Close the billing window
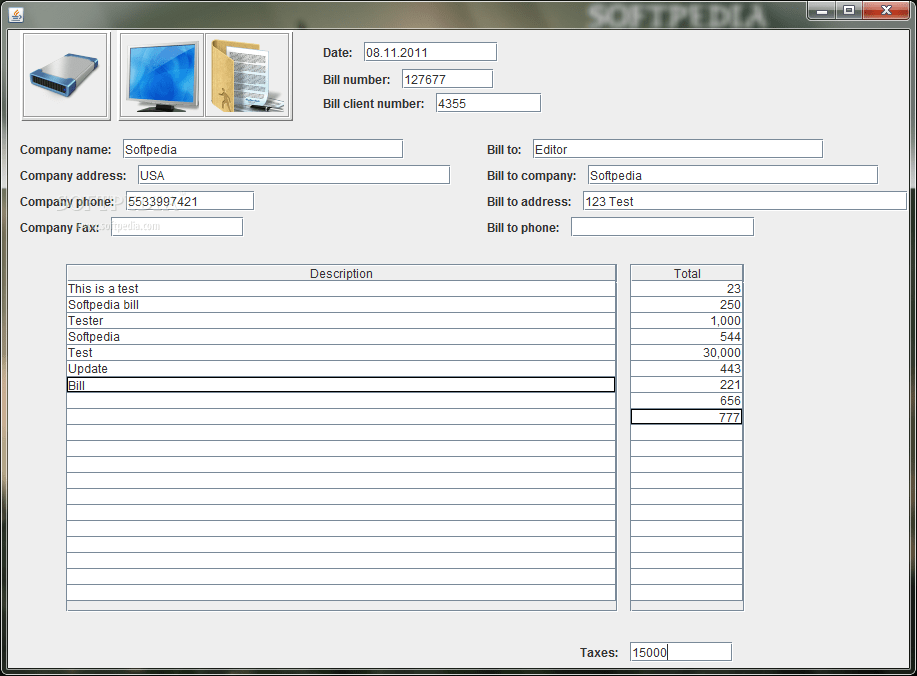This screenshot has width=917, height=676. 886,11
